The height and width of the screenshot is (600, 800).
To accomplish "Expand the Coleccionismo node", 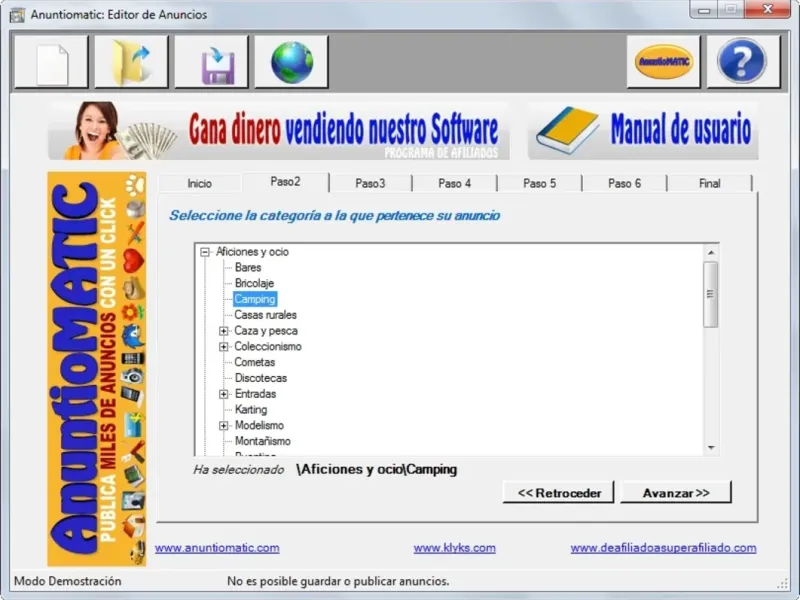I will (223, 347).
